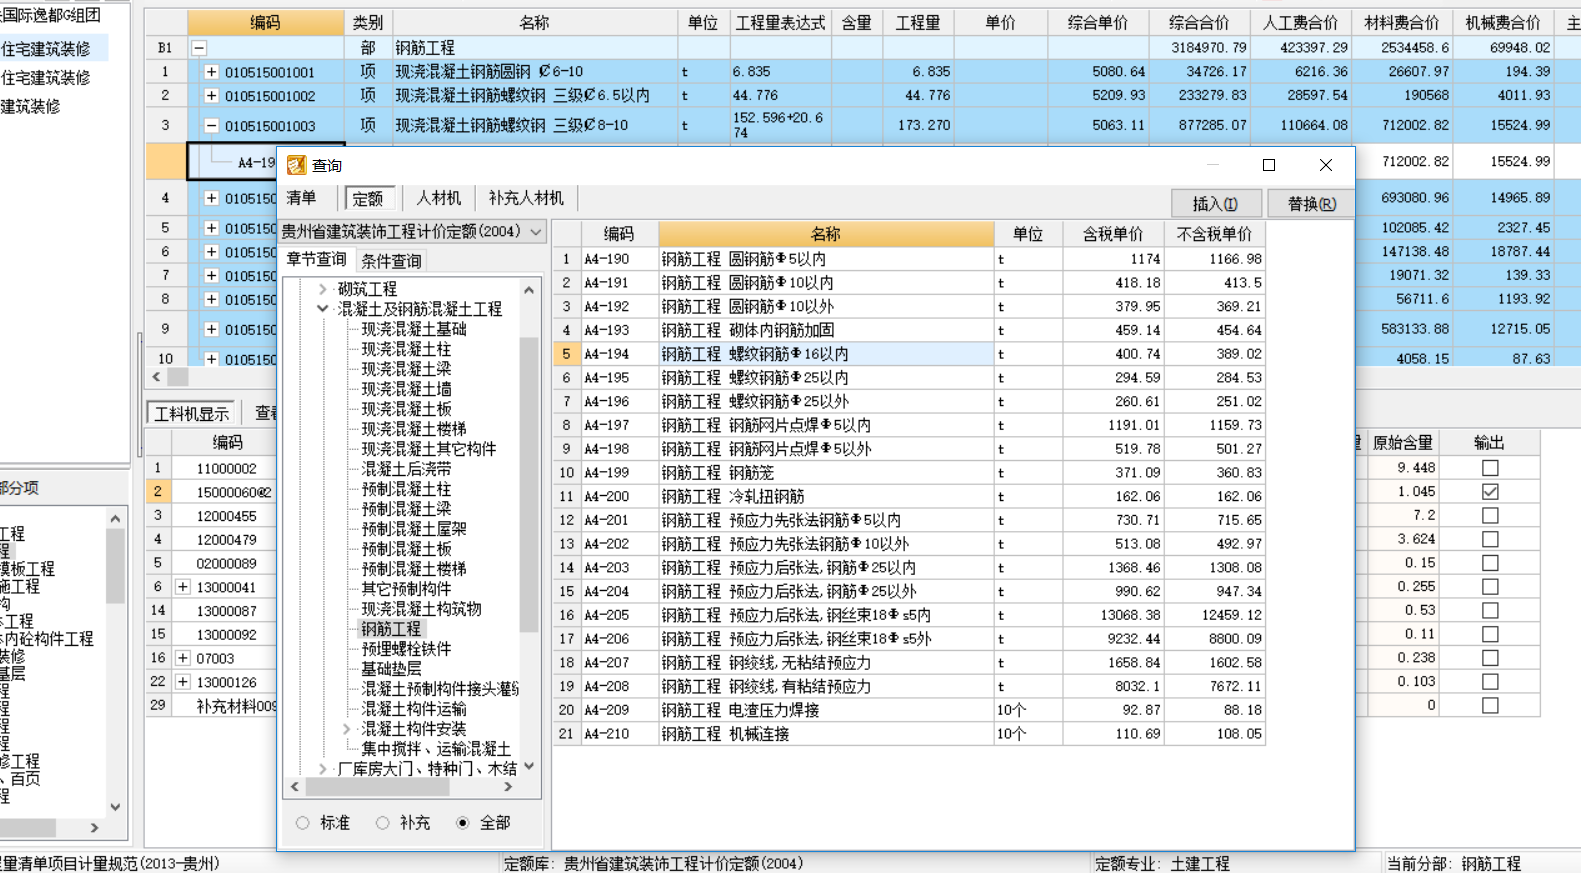Switch to the 定额 tab
The width and height of the screenshot is (1581, 873).
point(368,198)
